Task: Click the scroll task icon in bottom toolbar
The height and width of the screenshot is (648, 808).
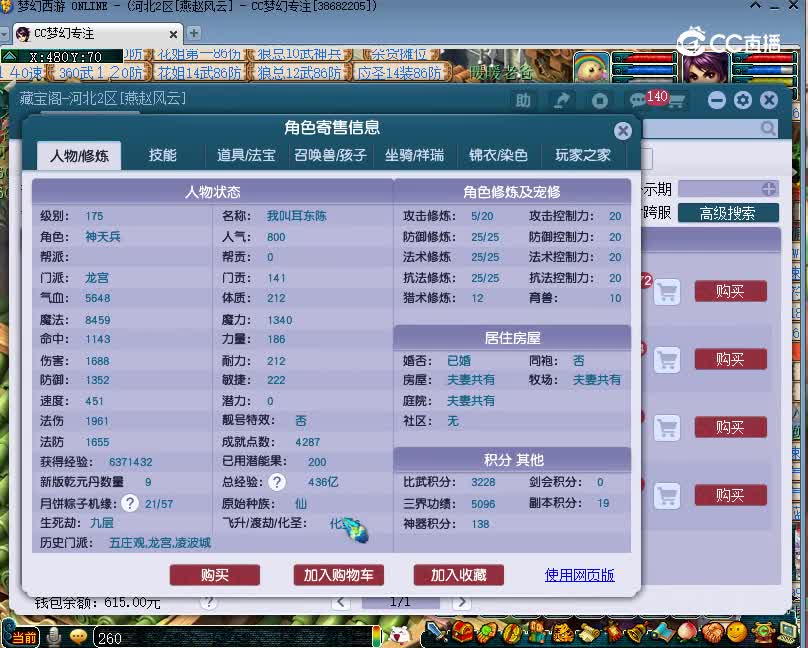Action: click(589, 633)
